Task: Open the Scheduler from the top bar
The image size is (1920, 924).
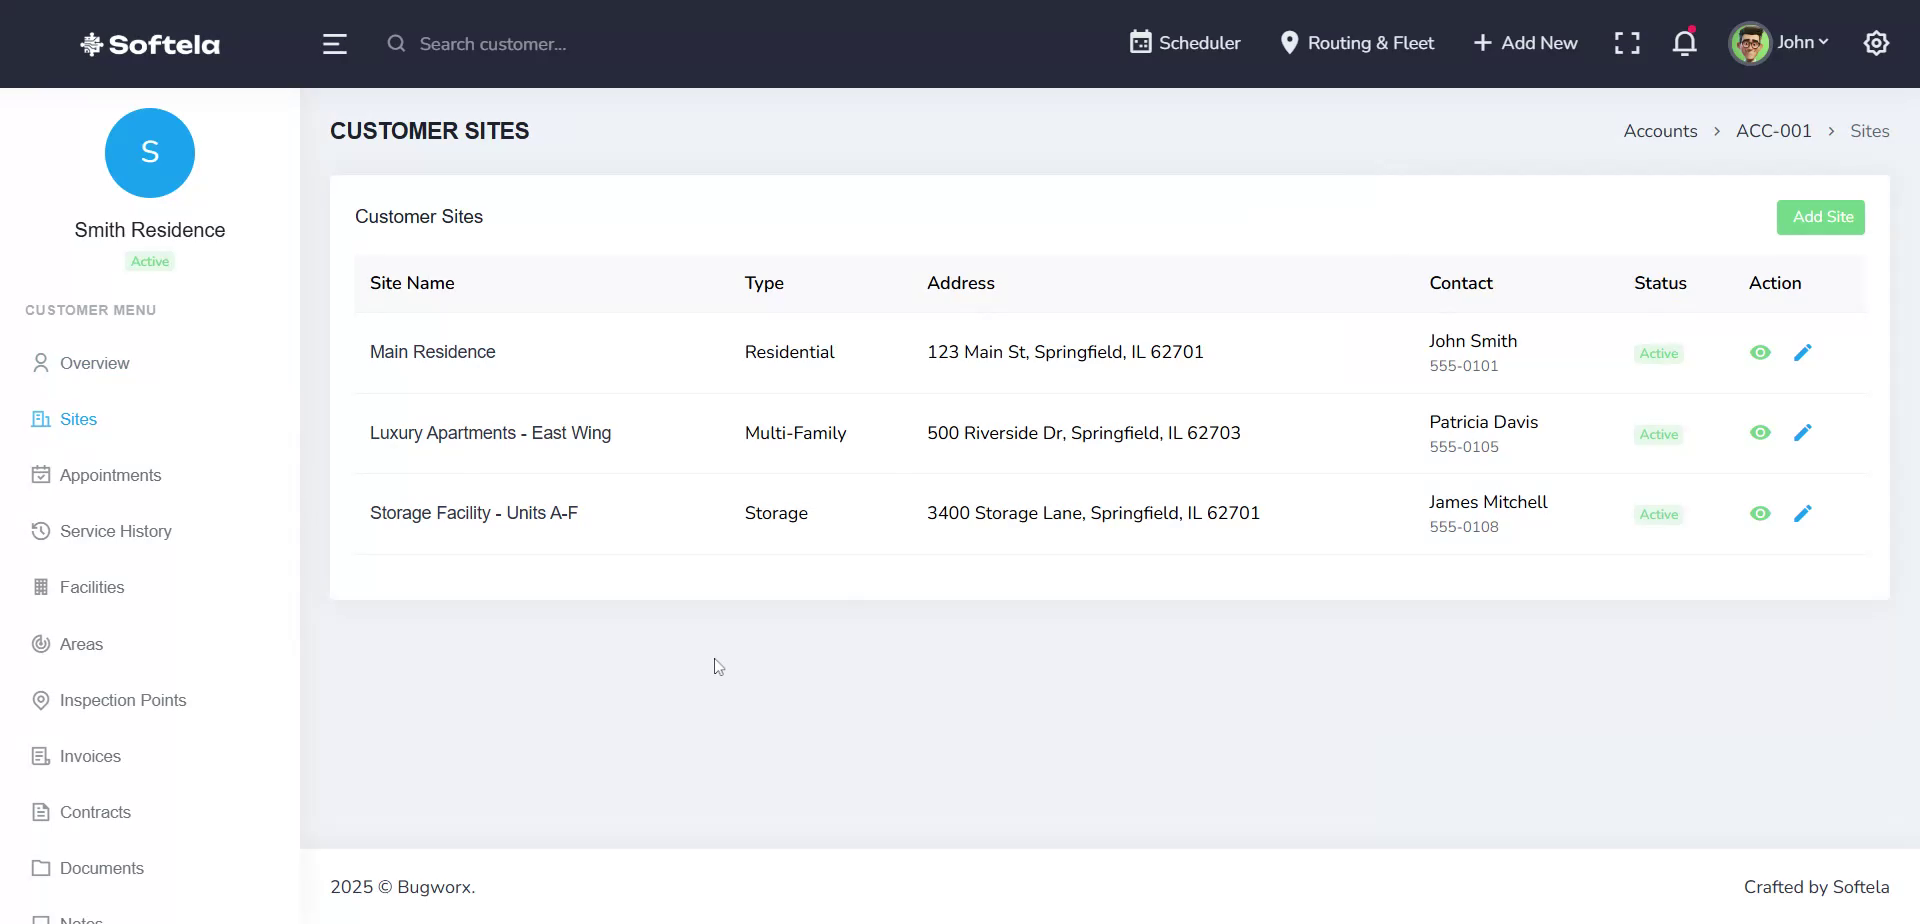Action: pyautogui.click(x=1184, y=43)
